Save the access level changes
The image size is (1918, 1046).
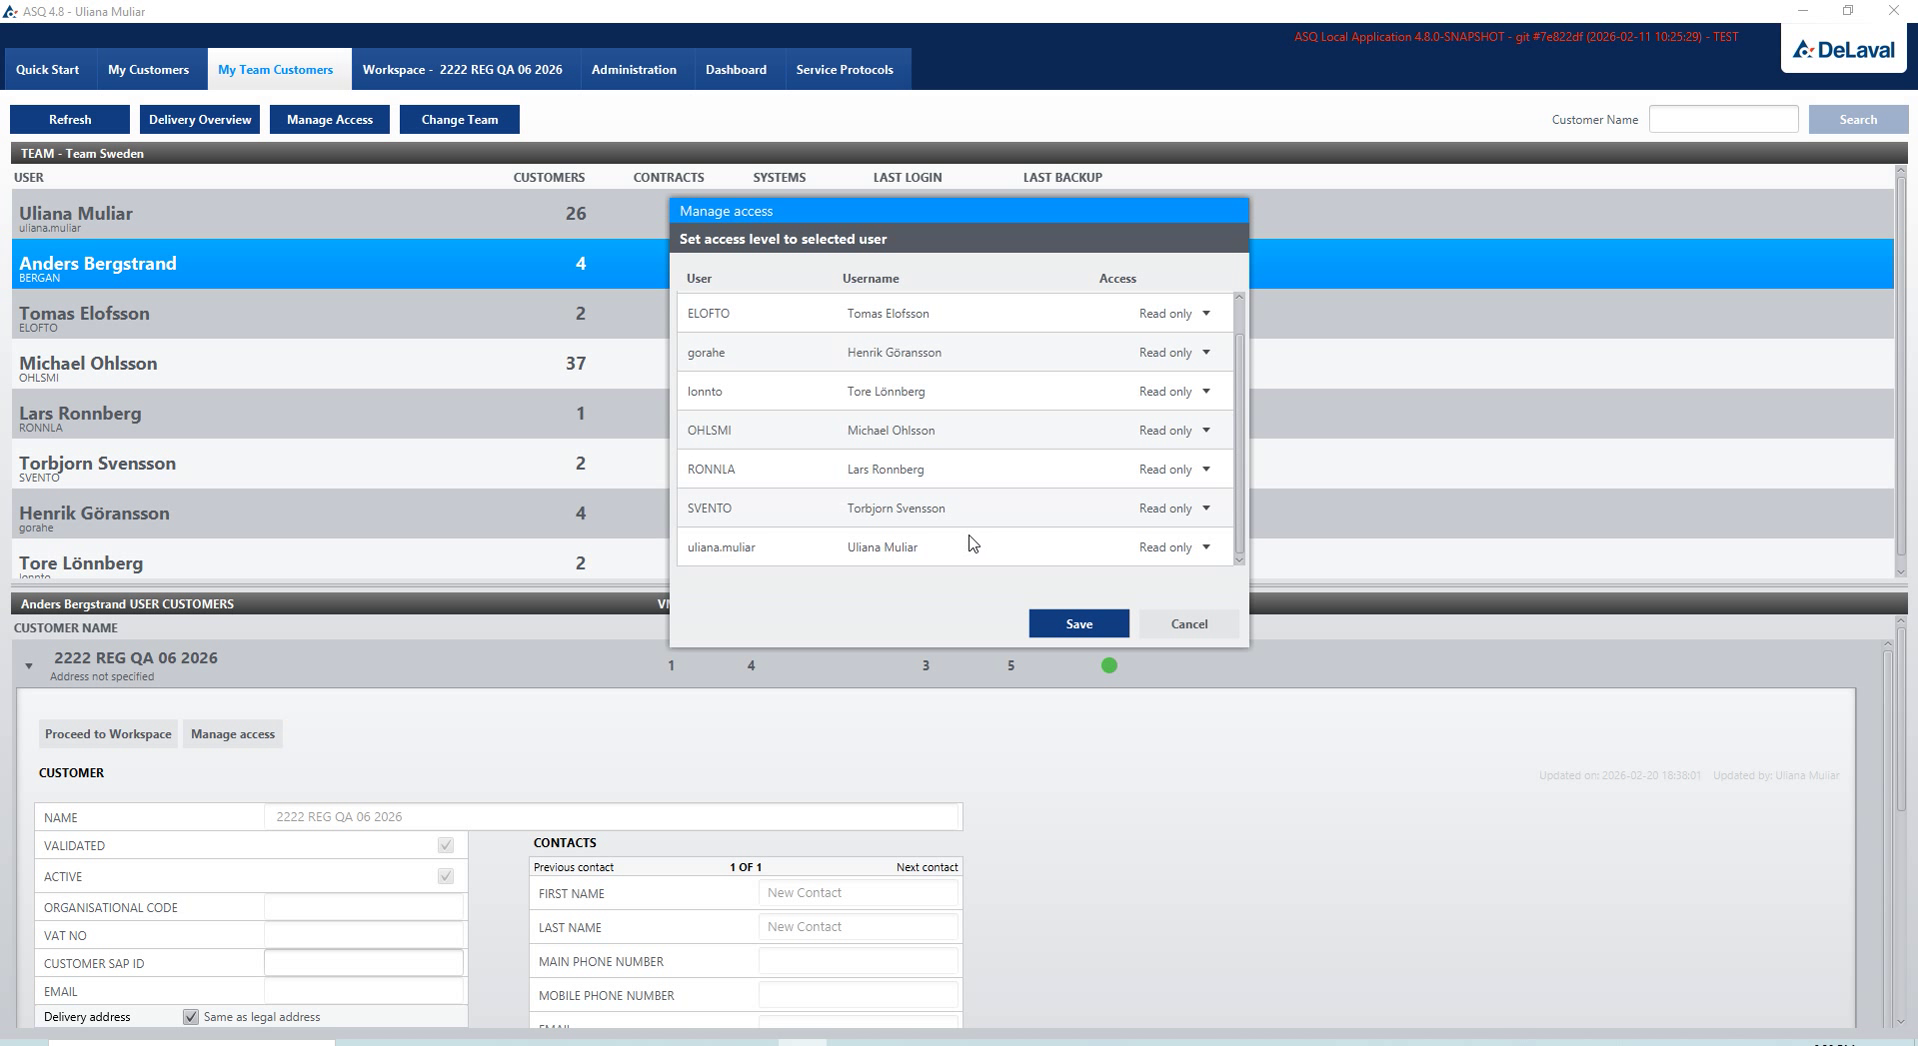[x=1079, y=624]
